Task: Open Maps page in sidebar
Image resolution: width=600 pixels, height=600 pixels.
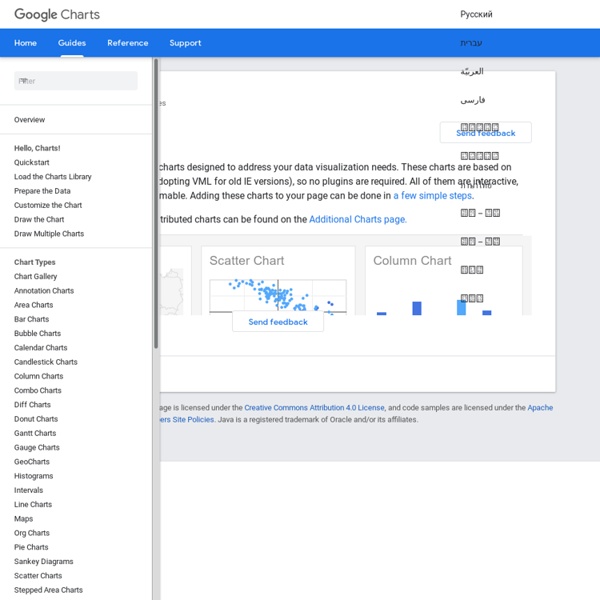Action: tap(23, 518)
